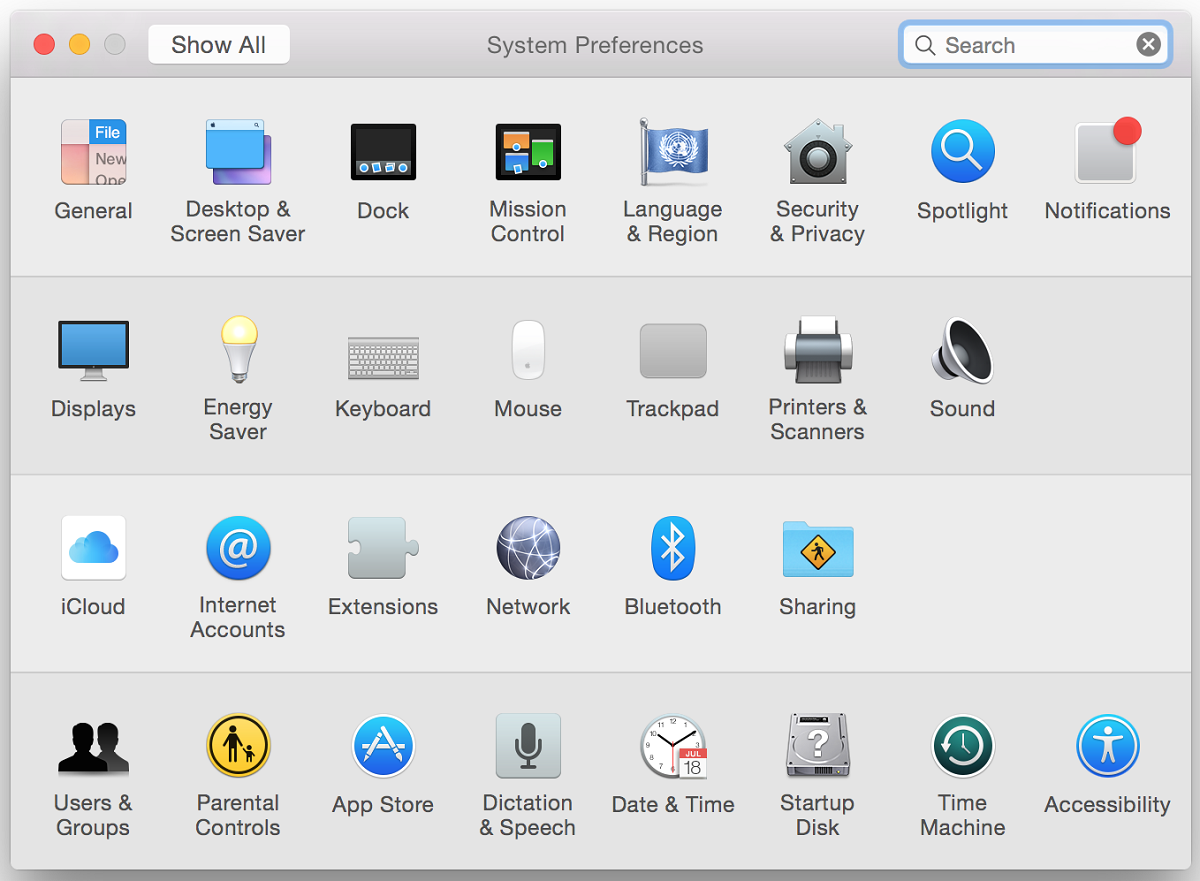
Task: Open Security & Privacy preferences
Action: (x=818, y=152)
